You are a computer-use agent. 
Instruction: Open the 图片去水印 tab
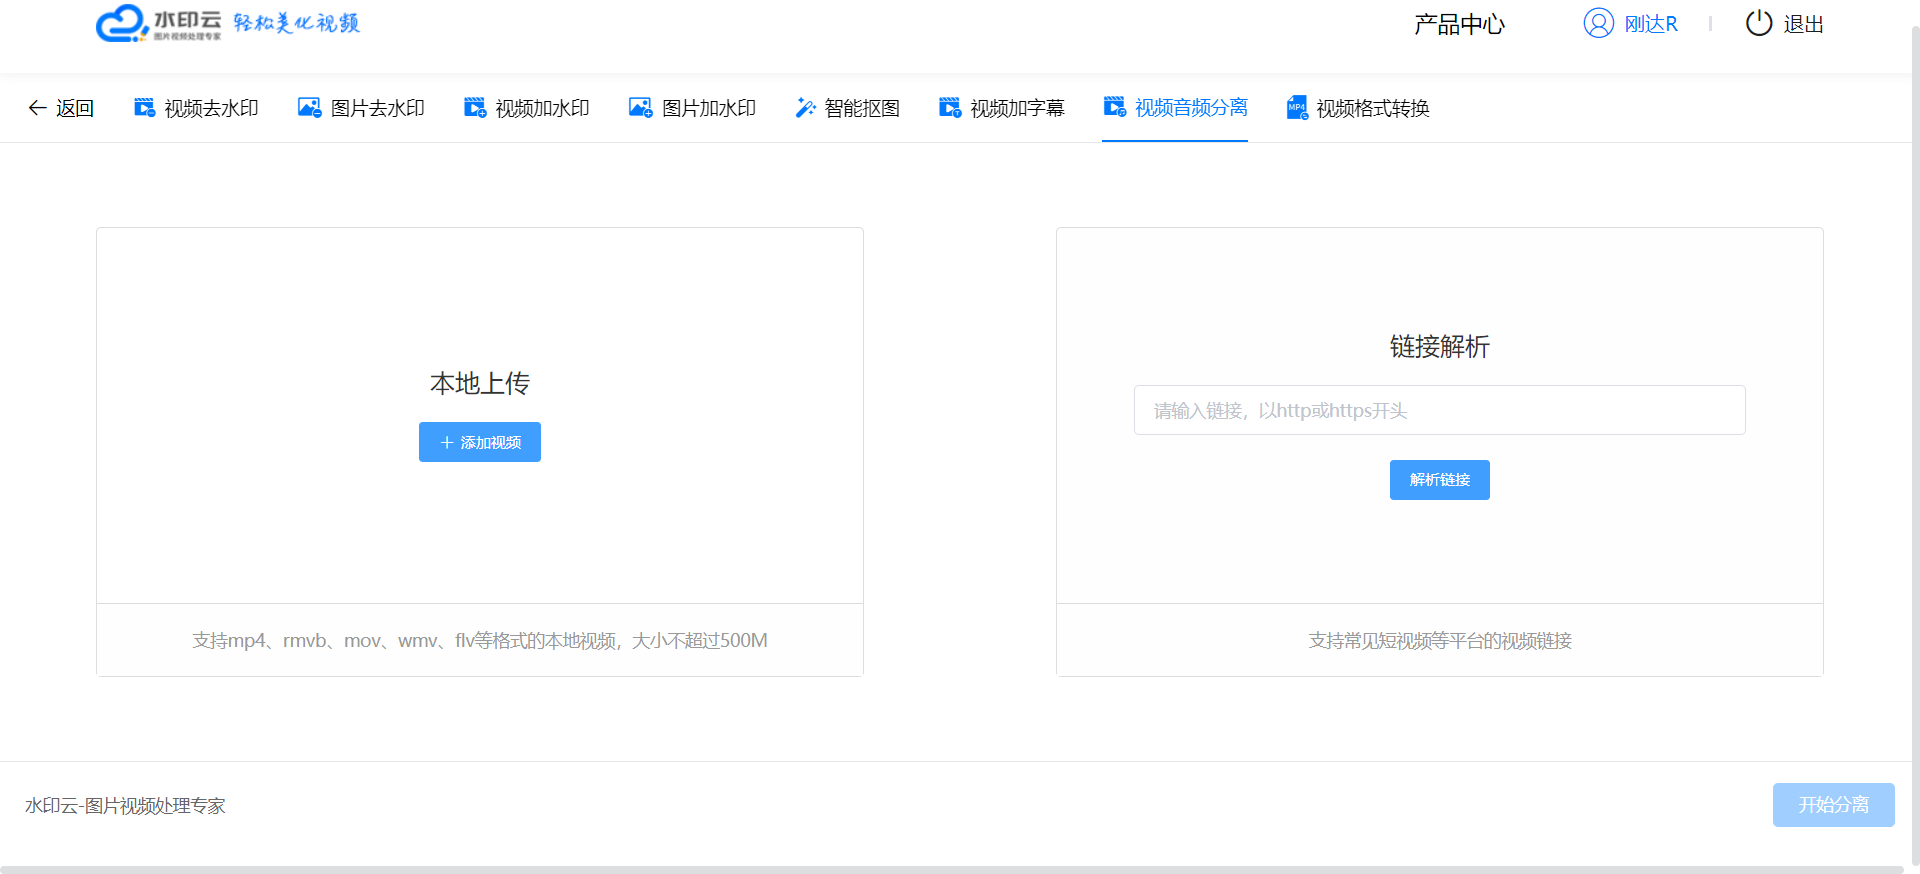coord(361,108)
